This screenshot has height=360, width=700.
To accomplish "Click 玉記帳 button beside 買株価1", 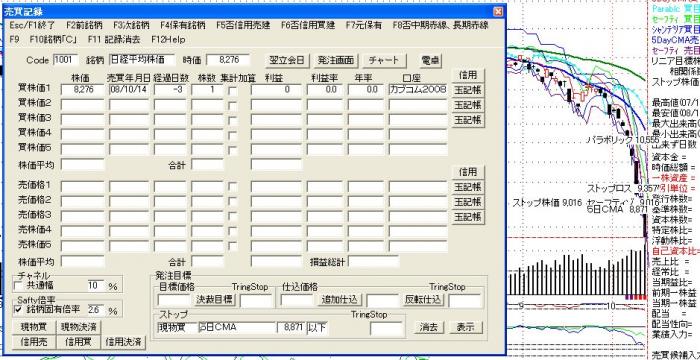I will coord(468,90).
